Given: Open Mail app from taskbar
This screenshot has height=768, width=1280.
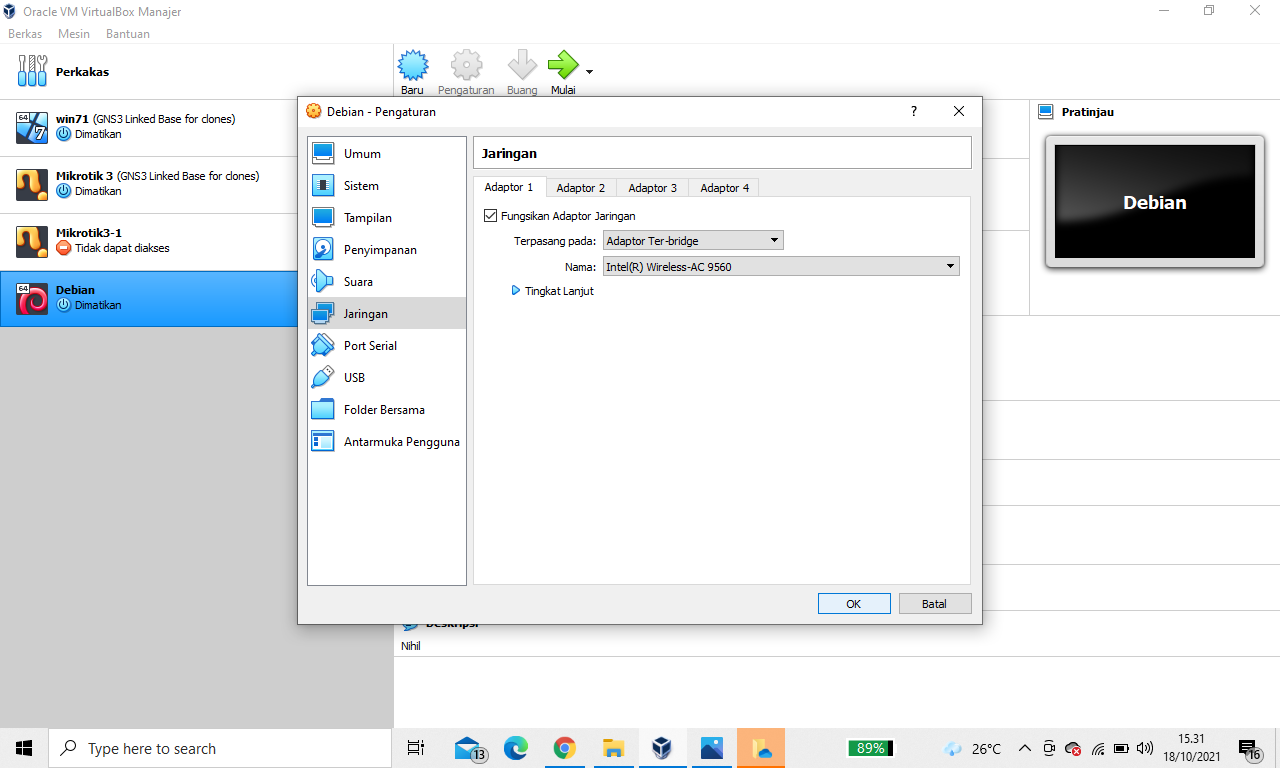Looking at the screenshot, I should (x=468, y=748).
